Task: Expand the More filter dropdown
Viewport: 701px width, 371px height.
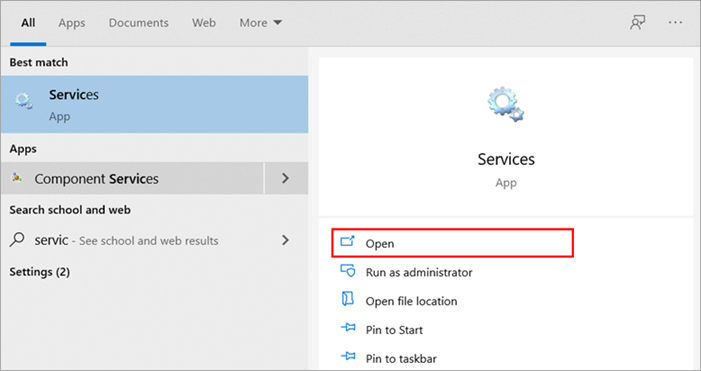Action: point(261,23)
